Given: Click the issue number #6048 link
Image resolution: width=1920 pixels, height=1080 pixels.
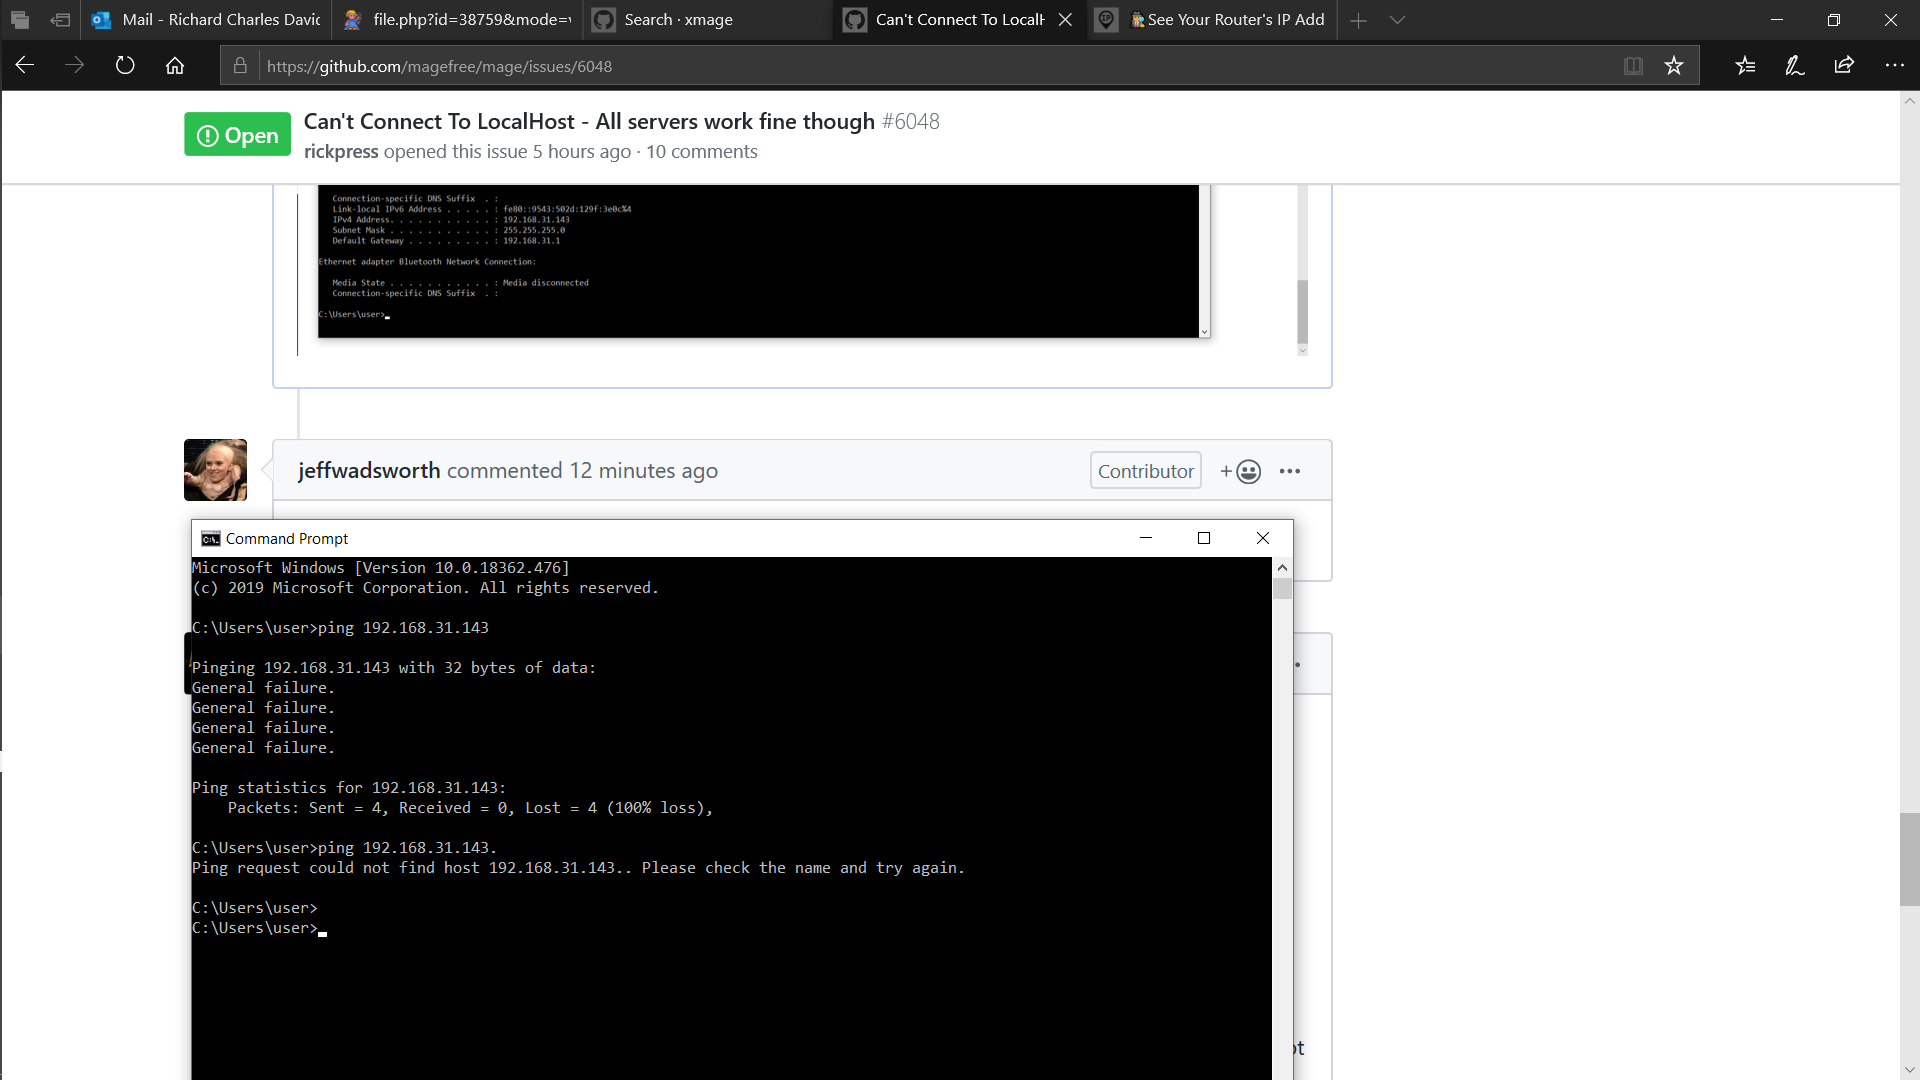Looking at the screenshot, I should (x=911, y=121).
